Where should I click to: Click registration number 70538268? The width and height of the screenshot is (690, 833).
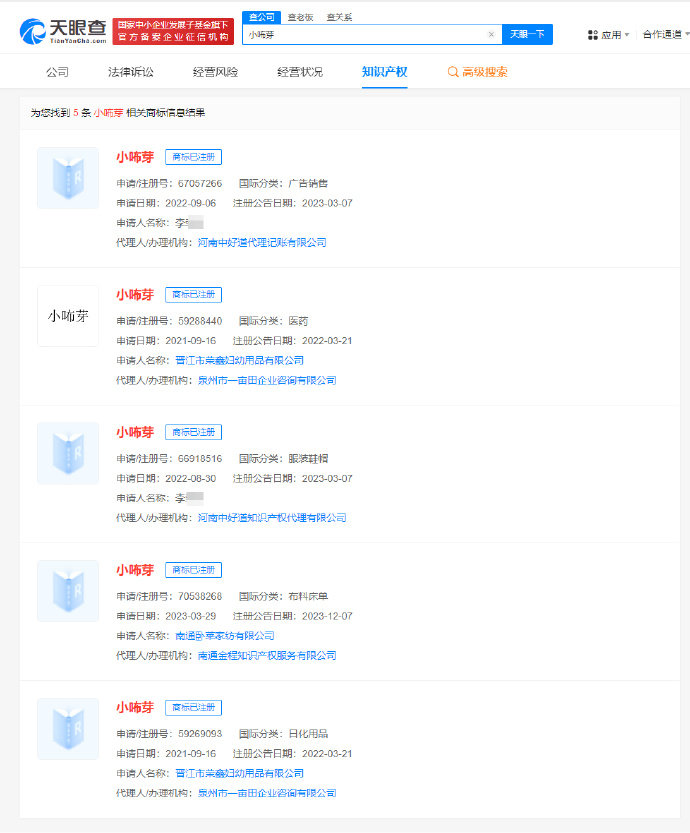[200, 597]
